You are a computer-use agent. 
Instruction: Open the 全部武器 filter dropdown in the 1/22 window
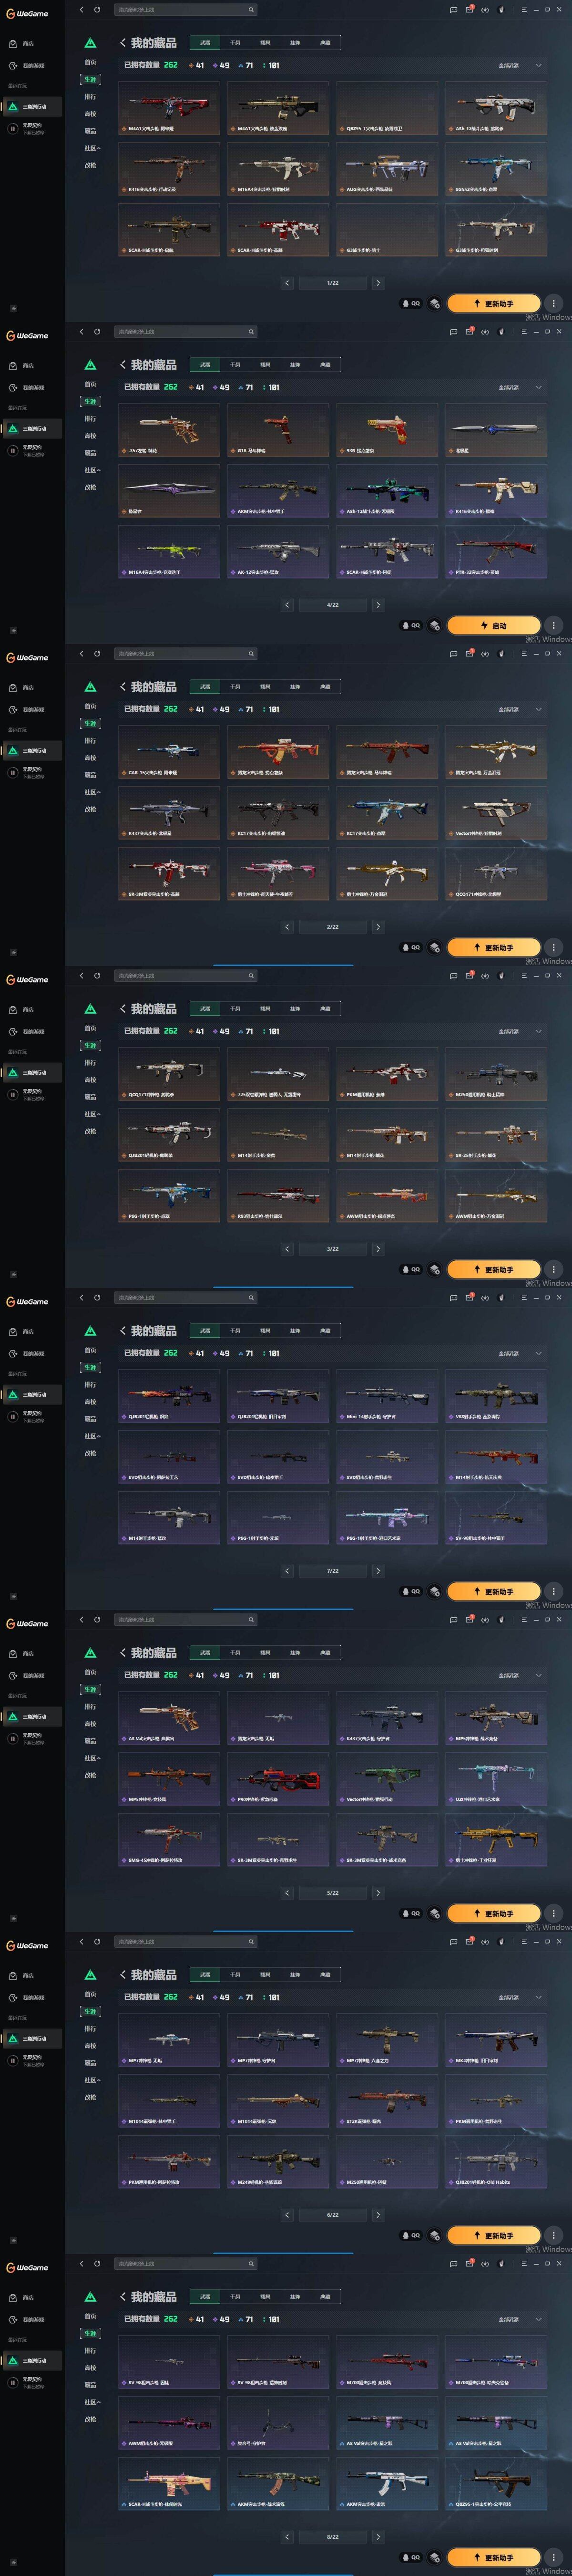tap(520, 65)
